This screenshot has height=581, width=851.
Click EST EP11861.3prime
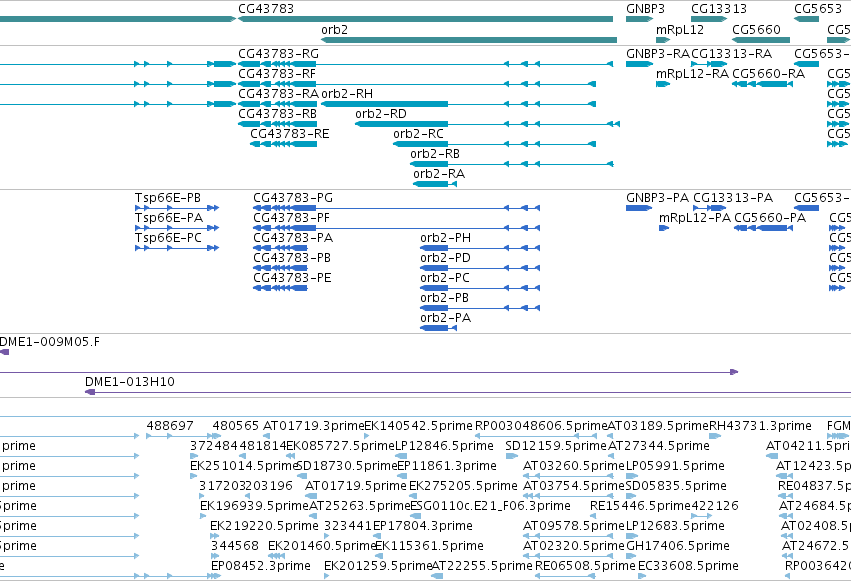tap(447, 467)
